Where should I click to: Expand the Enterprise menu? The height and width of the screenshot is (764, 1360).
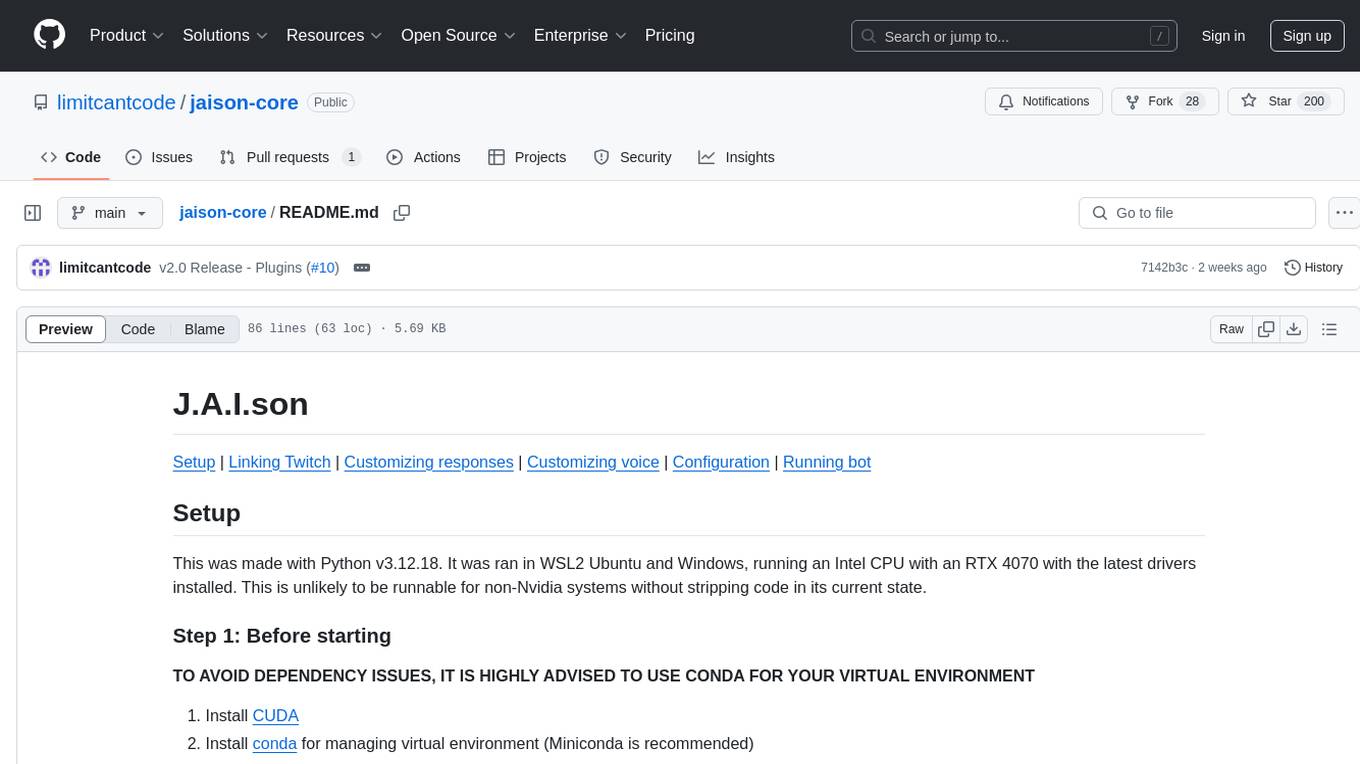point(580,35)
